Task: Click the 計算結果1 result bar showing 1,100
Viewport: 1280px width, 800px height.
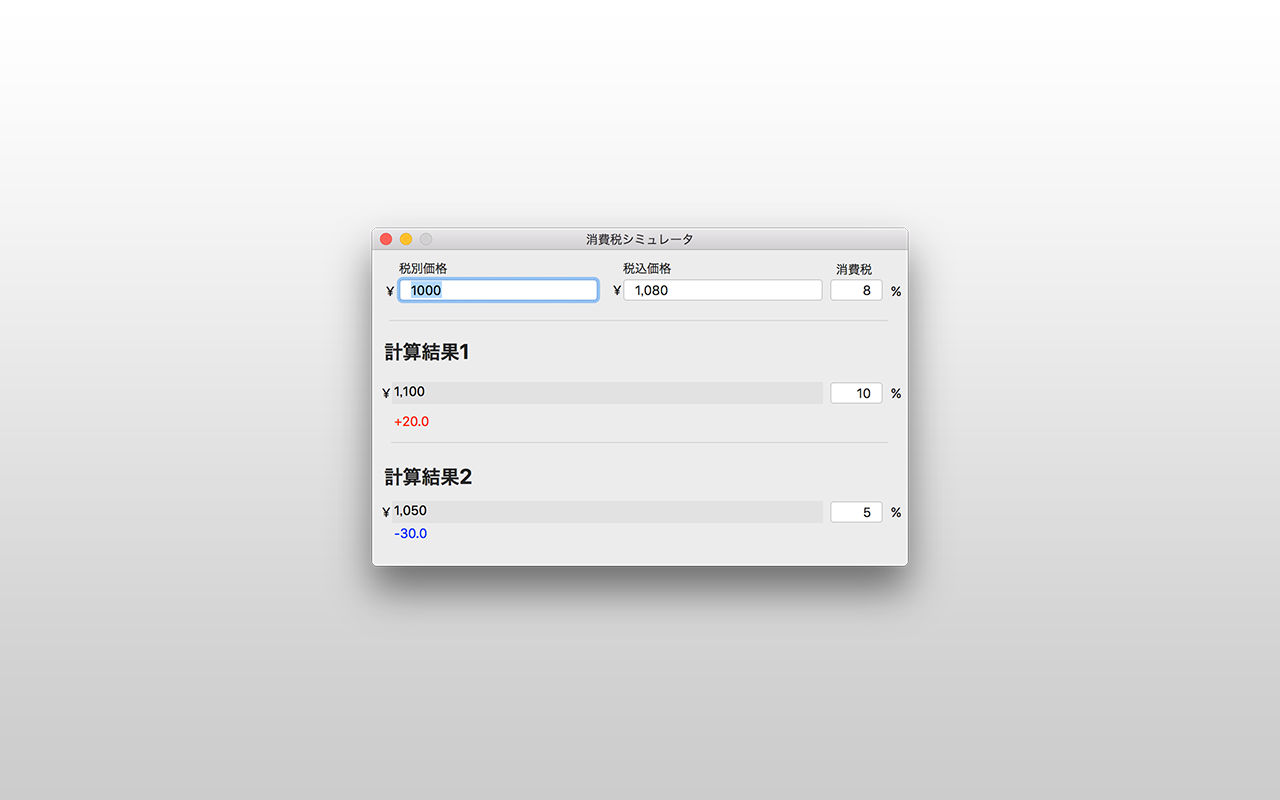Action: point(607,393)
